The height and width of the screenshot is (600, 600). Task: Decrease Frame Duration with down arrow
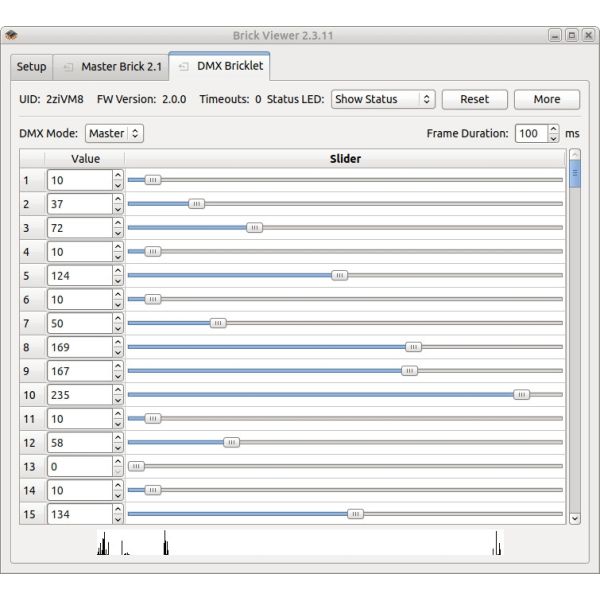click(553, 138)
